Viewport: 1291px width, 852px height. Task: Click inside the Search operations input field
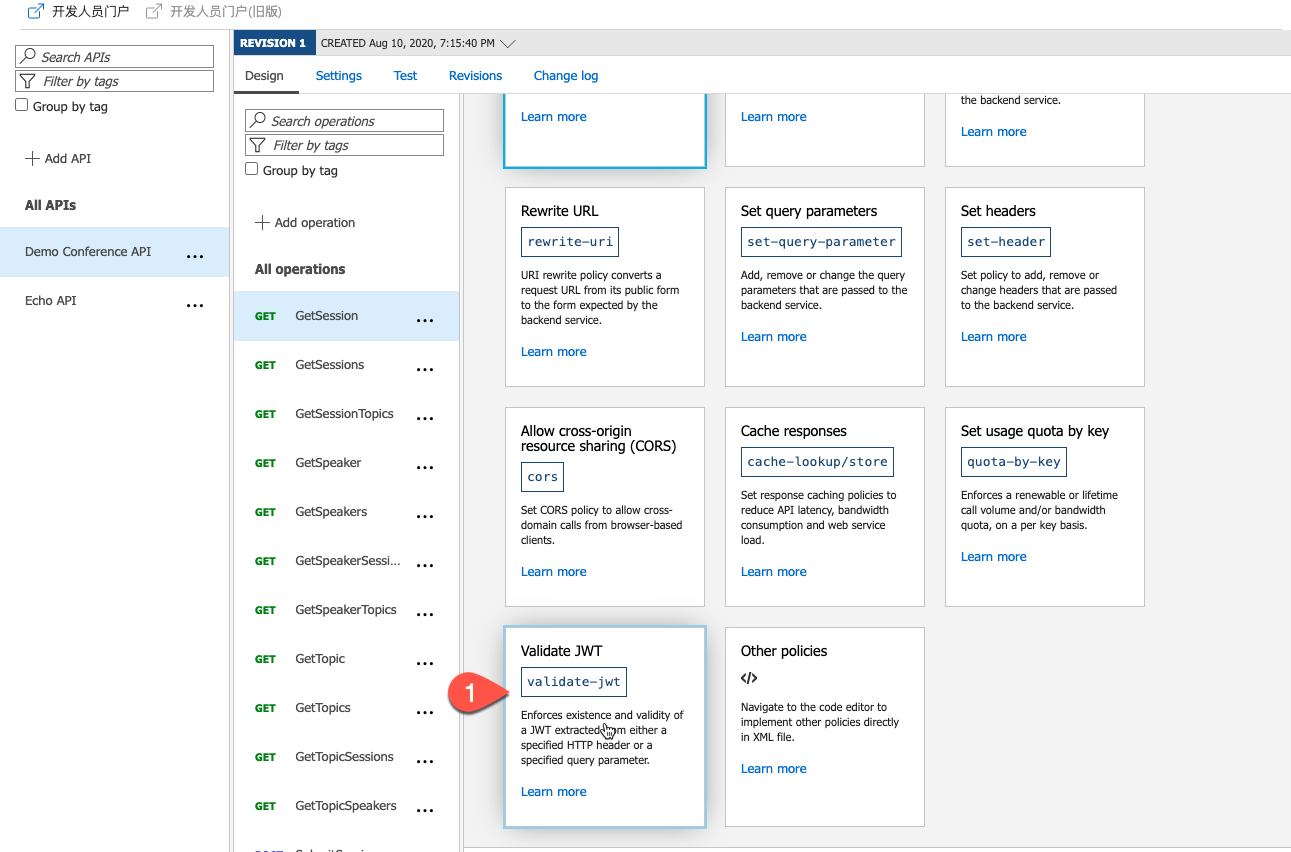tap(350, 120)
